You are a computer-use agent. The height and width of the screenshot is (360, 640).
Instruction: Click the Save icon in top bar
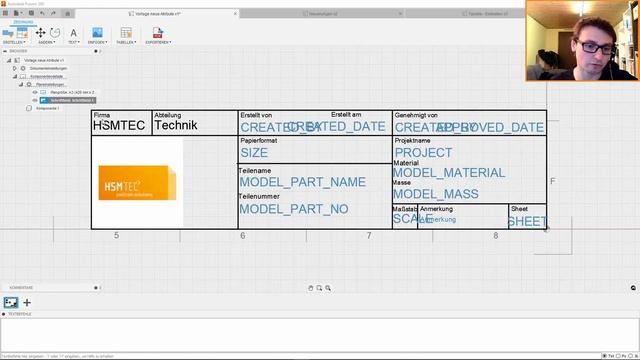31,13
